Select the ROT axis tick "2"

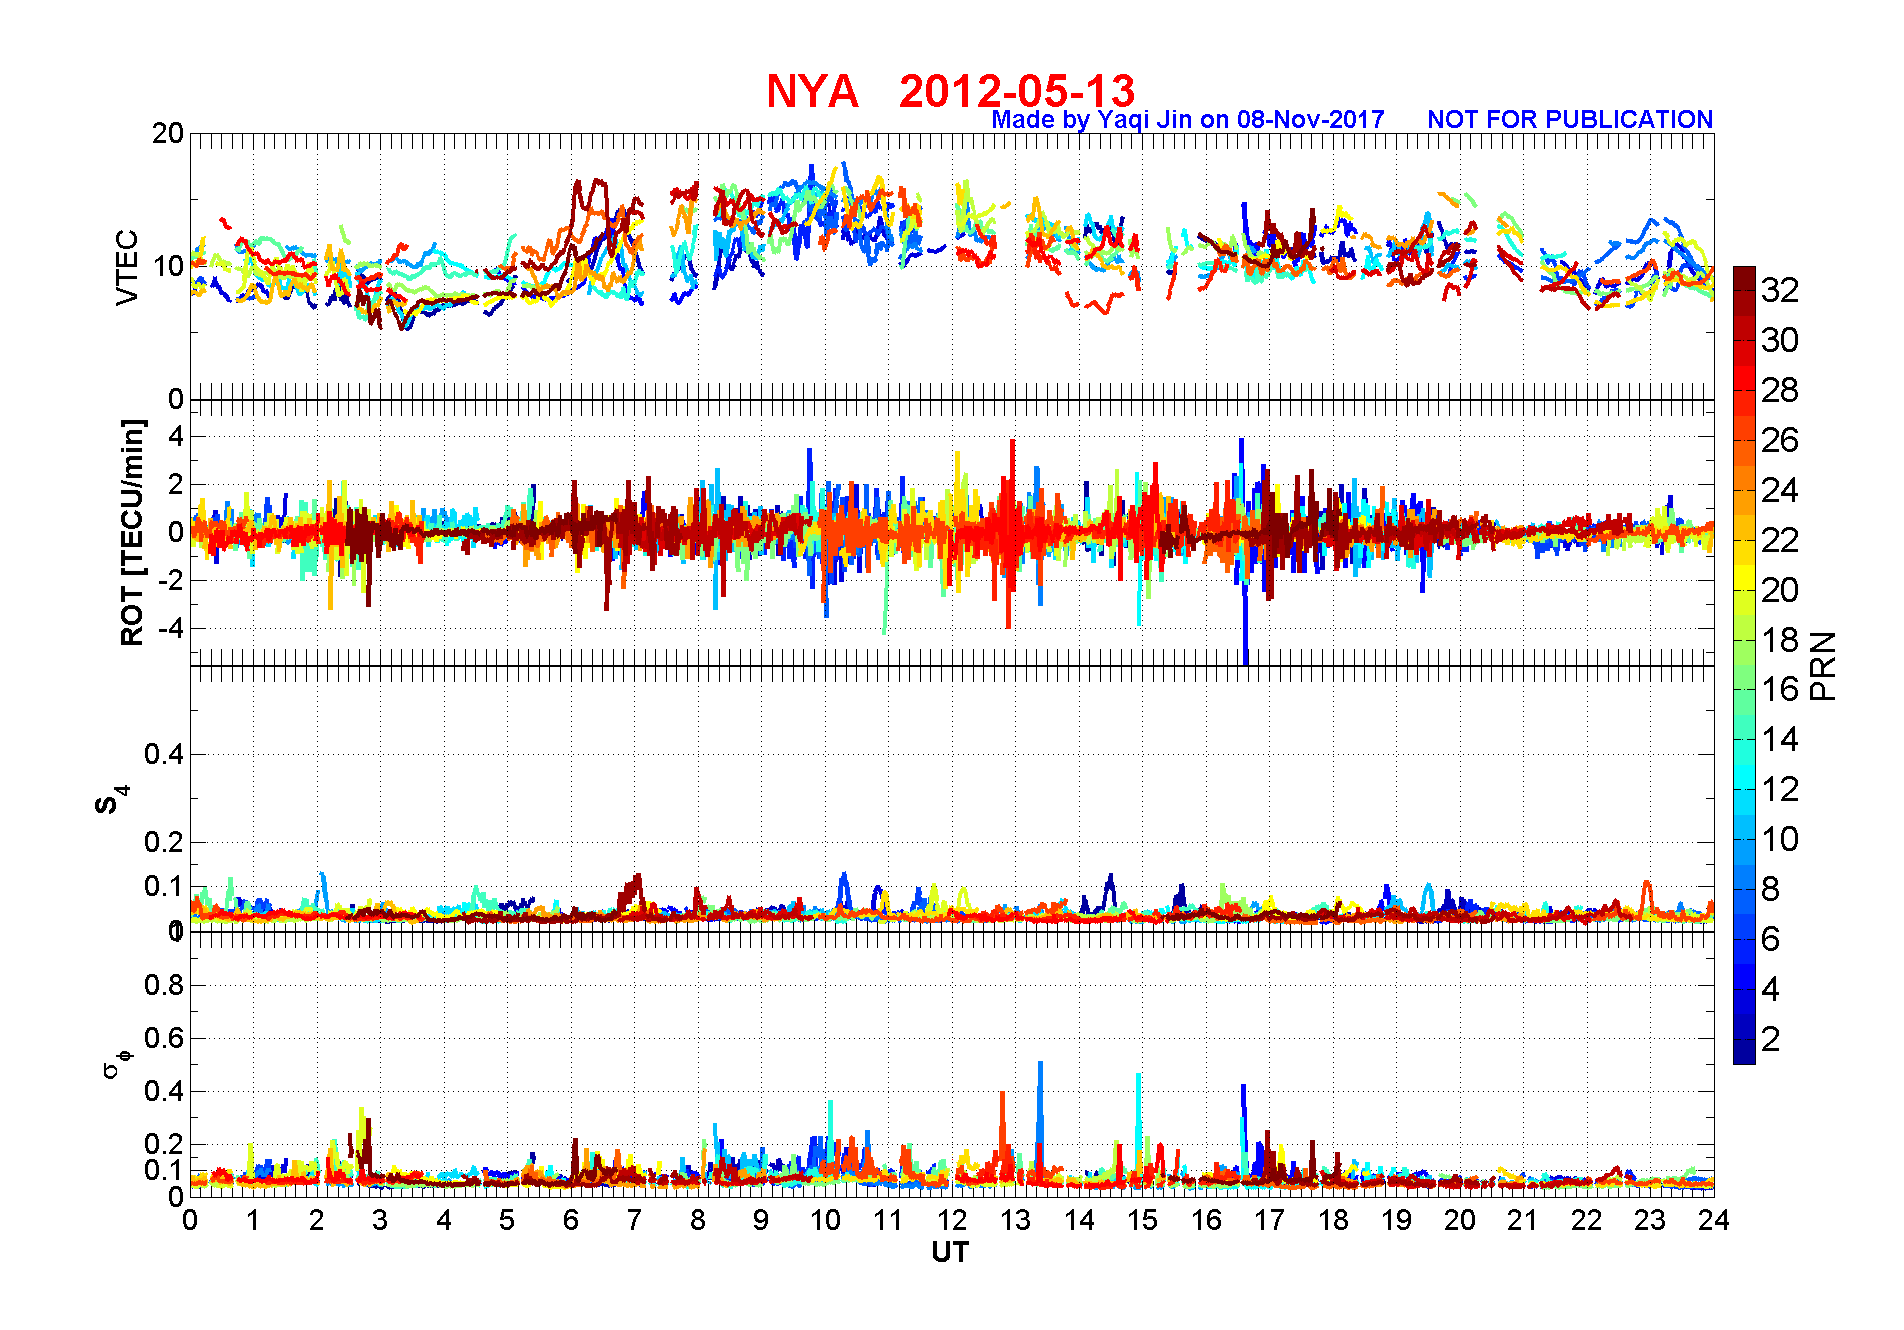(x=176, y=484)
